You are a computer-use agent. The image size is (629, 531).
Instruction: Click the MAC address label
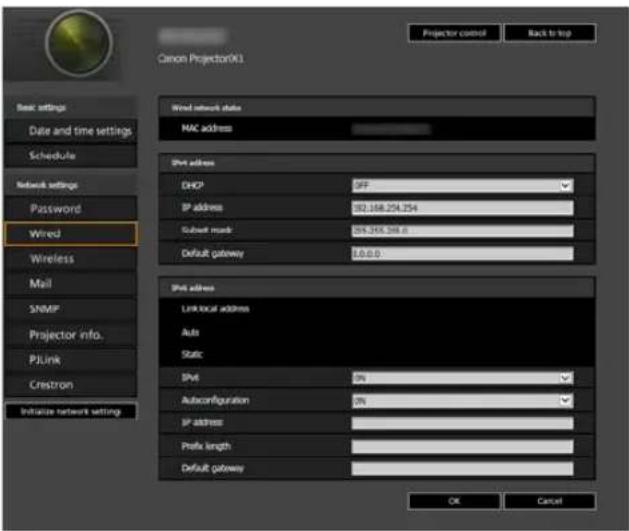(207, 128)
